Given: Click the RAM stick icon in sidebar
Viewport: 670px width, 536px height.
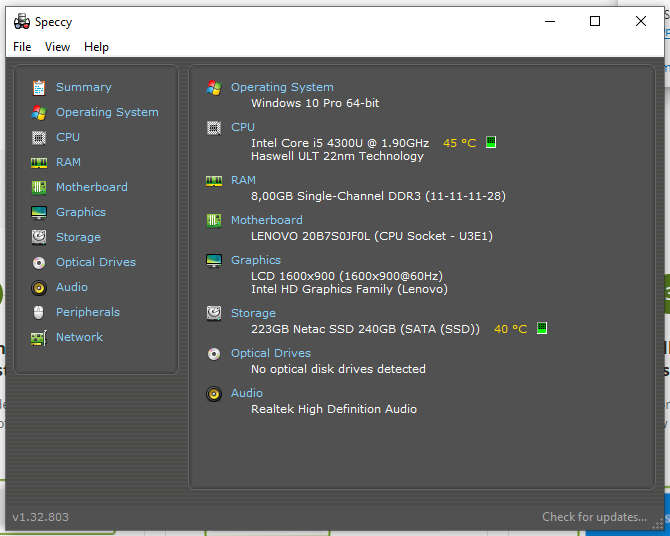Looking at the screenshot, I should click(39, 163).
